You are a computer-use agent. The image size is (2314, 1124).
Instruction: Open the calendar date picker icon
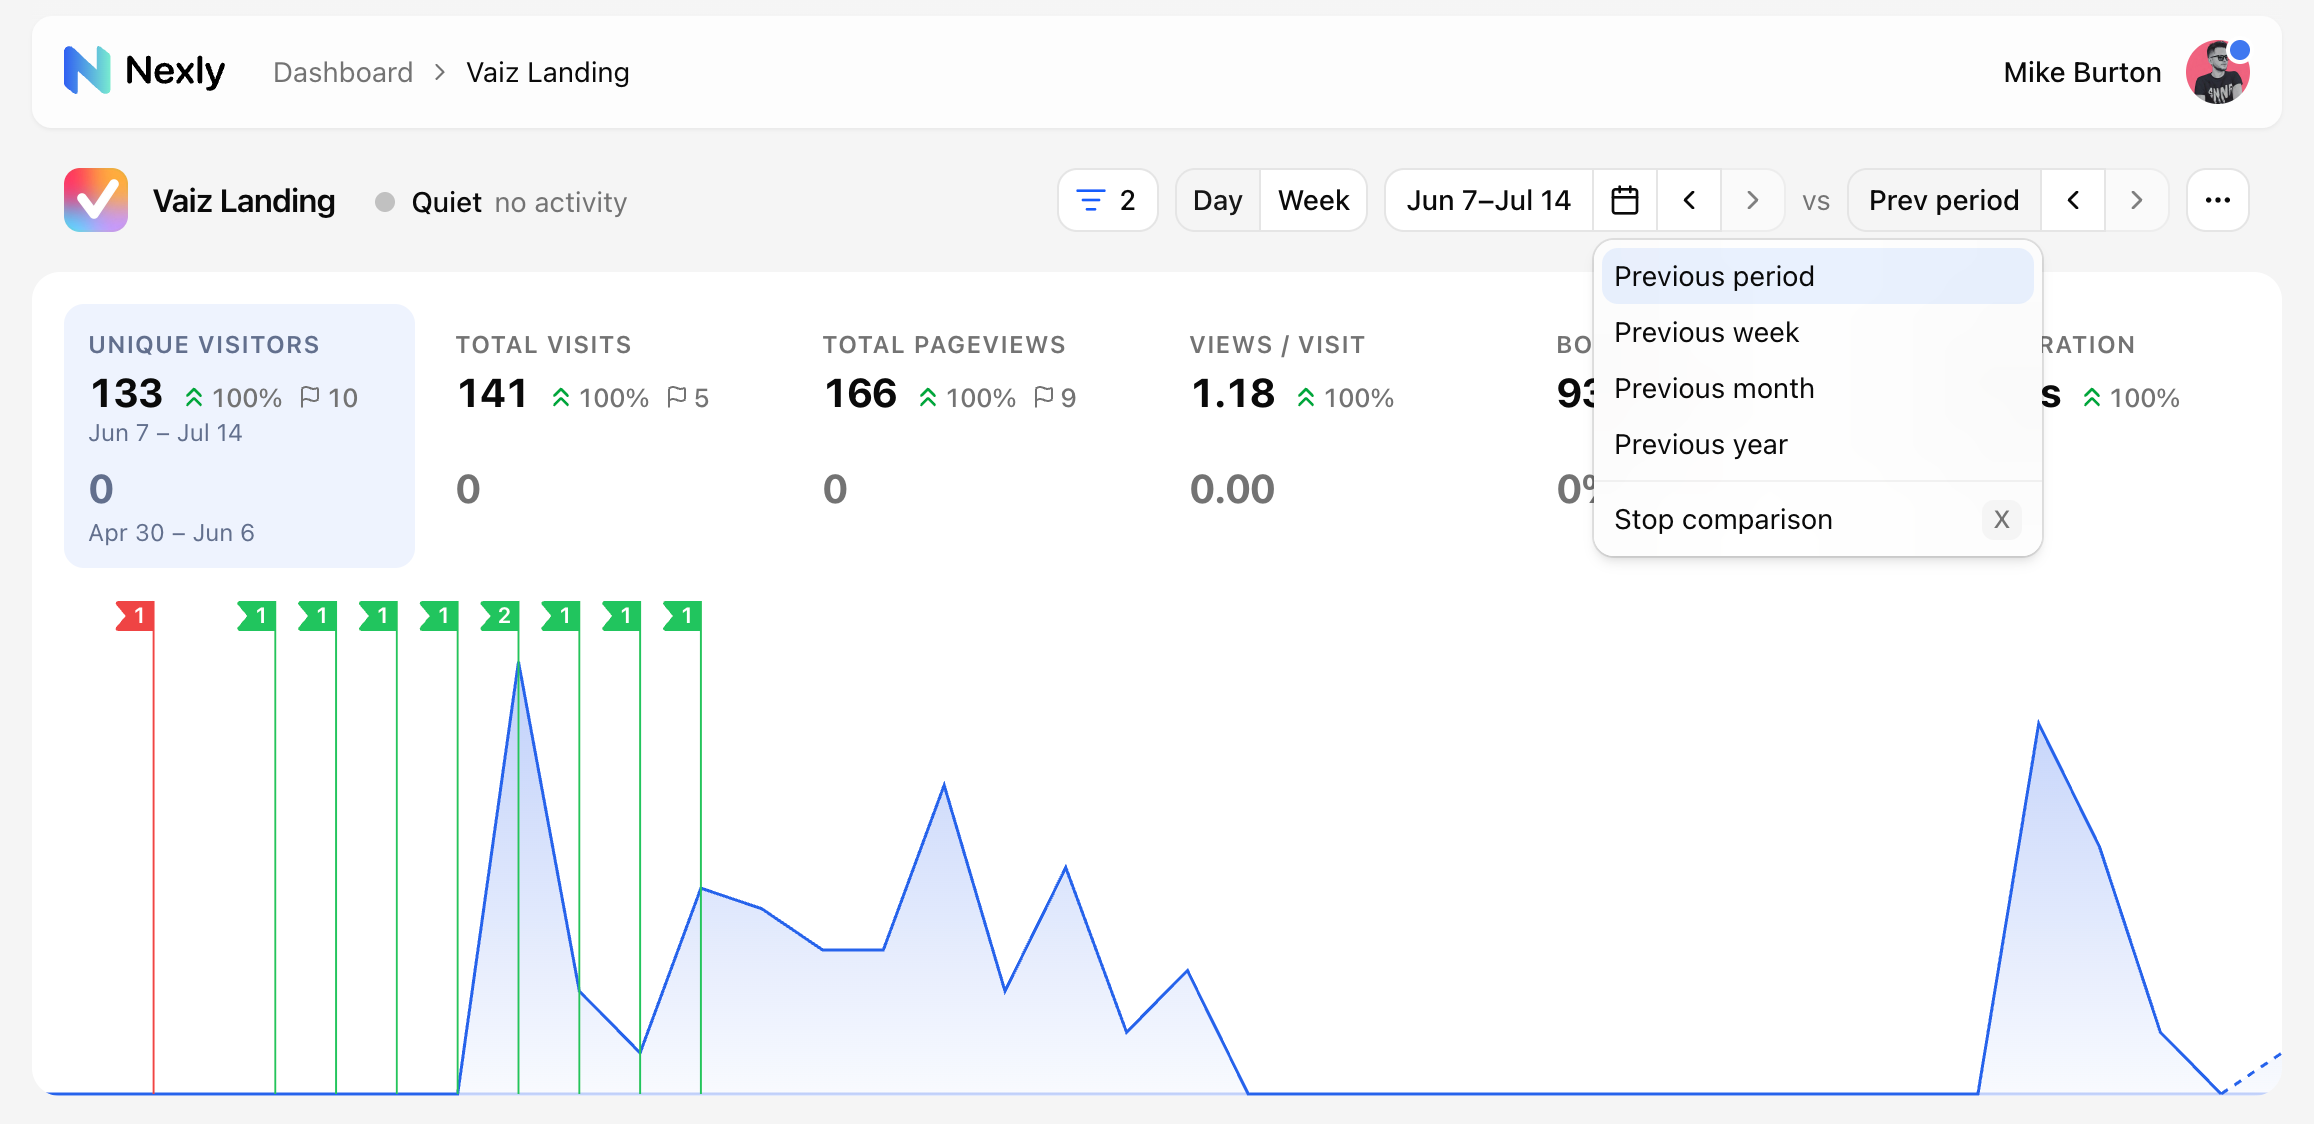[x=1625, y=201]
